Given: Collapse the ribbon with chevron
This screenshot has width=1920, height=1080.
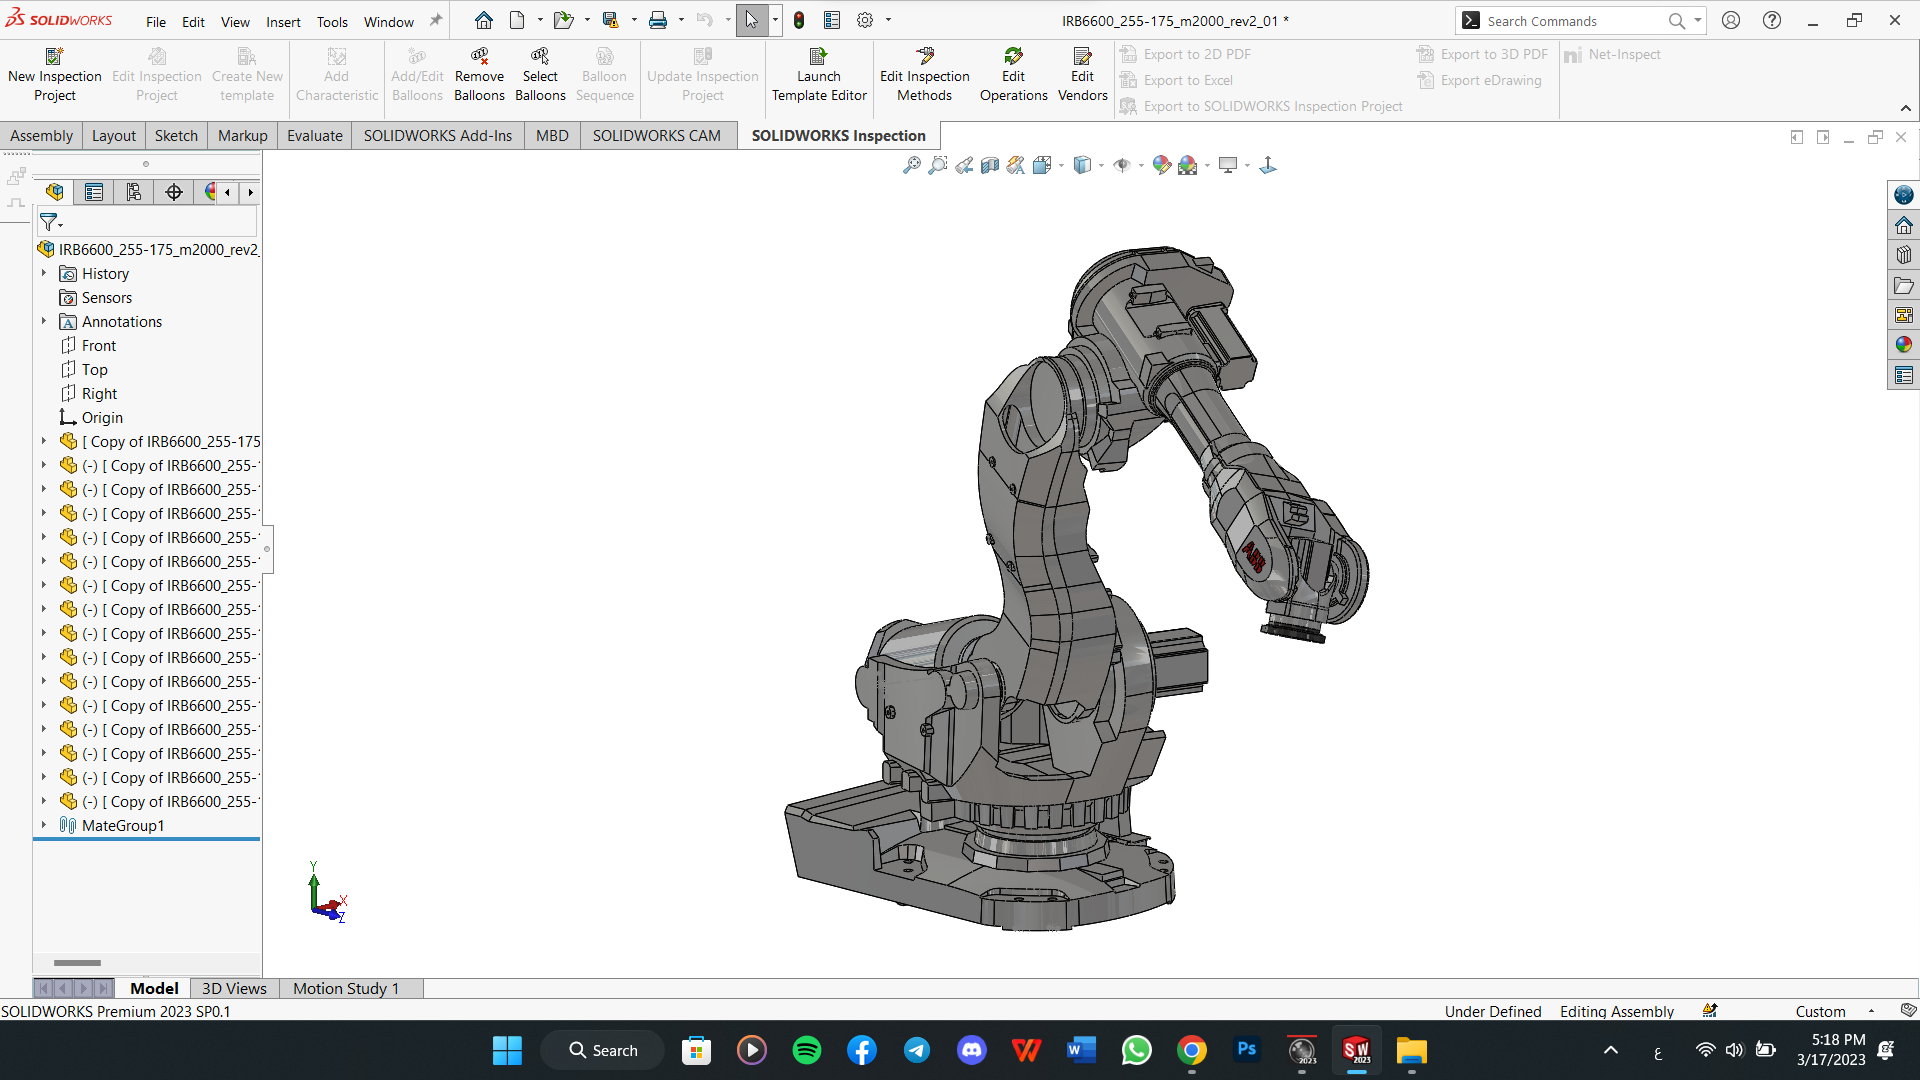Looking at the screenshot, I should click(x=1906, y=108).
